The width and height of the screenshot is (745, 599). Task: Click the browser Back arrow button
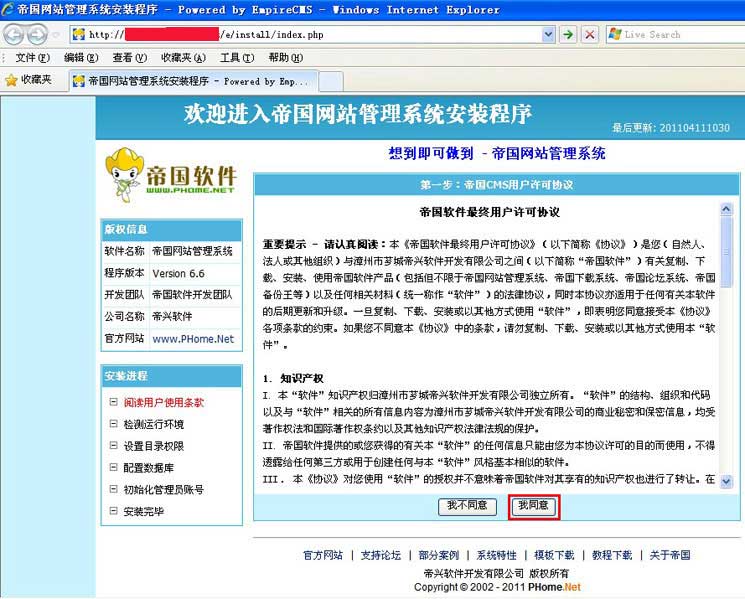pyautogui.click(x=14, y=34)
